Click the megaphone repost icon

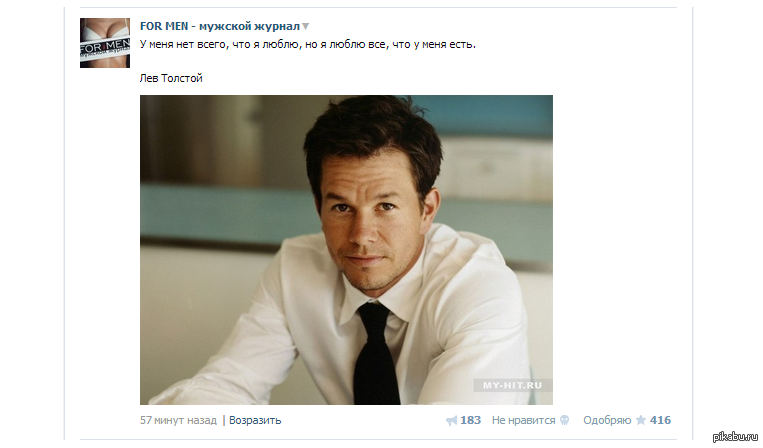[452, 421]
